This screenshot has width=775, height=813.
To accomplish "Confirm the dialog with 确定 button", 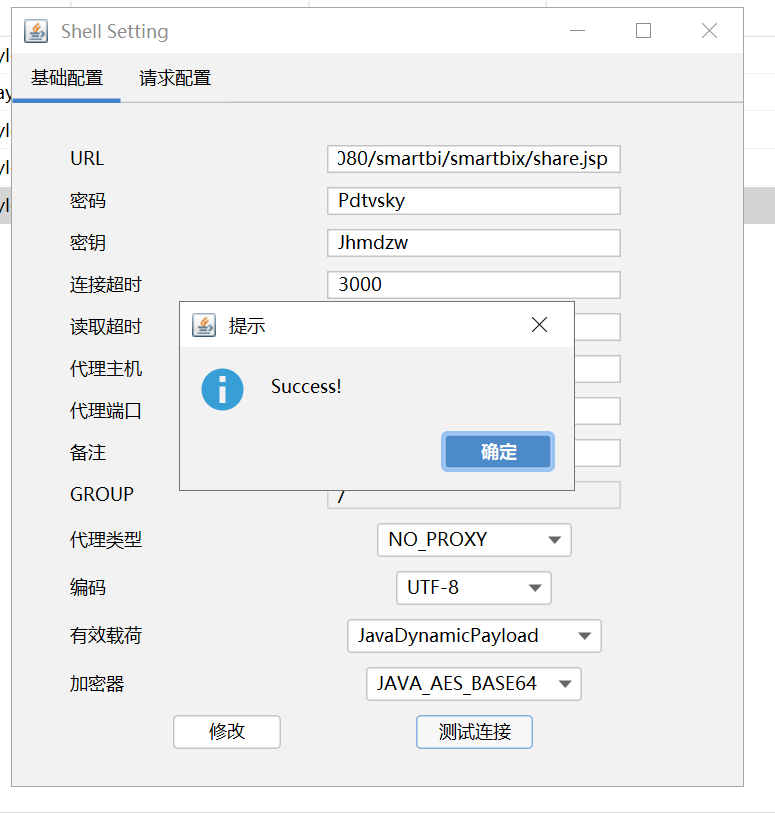I will (498, 452).
